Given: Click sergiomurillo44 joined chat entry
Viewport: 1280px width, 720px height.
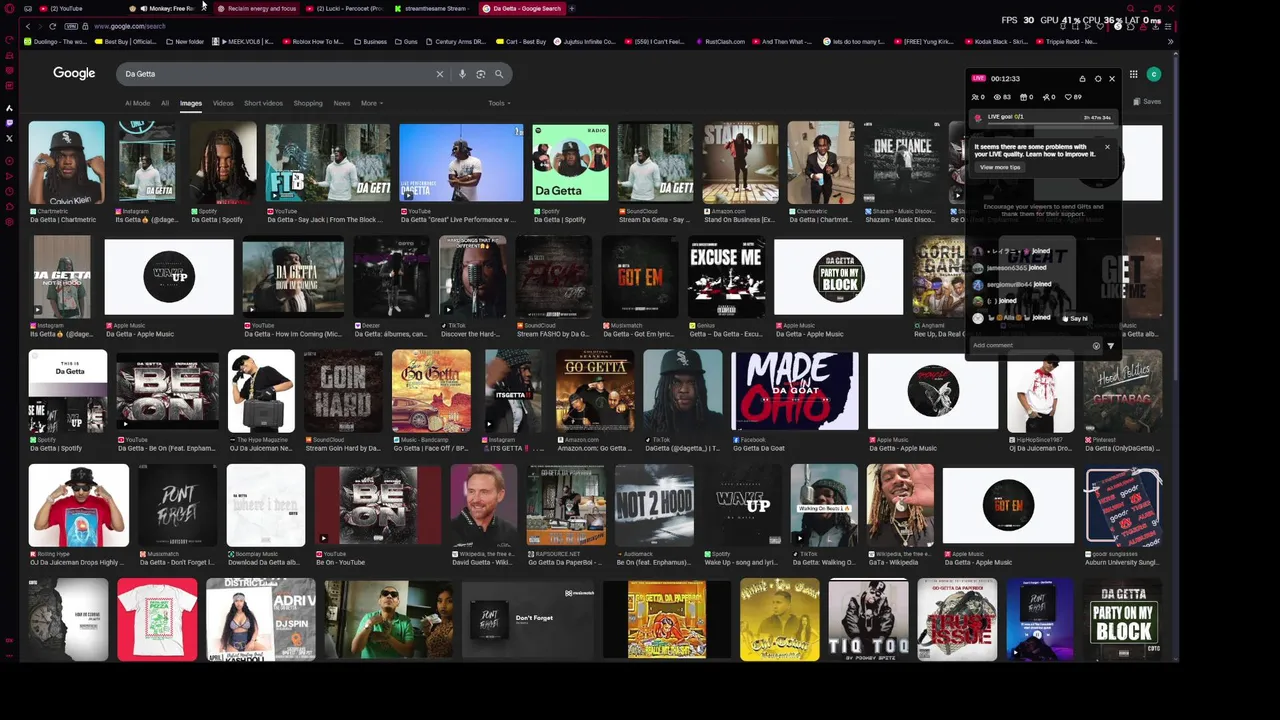Looking at the screenshot, I should click(1011, 284).
